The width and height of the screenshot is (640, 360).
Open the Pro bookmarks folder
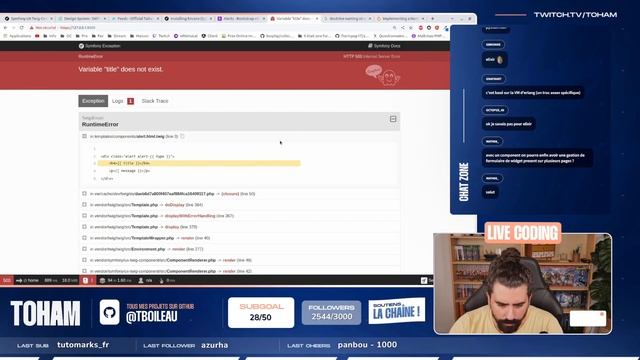click(x=82, y=36)
